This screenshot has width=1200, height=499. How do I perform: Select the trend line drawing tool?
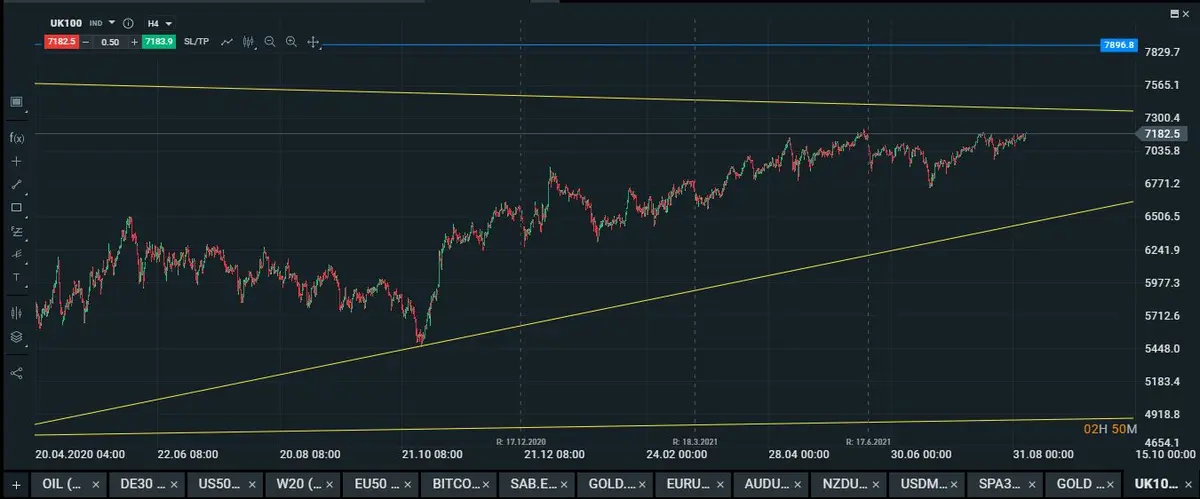point(16,185)
